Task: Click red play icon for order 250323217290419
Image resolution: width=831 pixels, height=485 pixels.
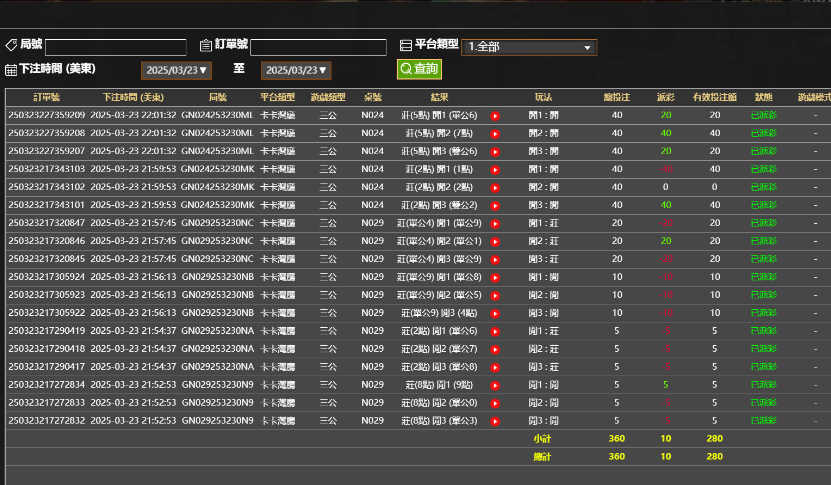Action: 494,331
